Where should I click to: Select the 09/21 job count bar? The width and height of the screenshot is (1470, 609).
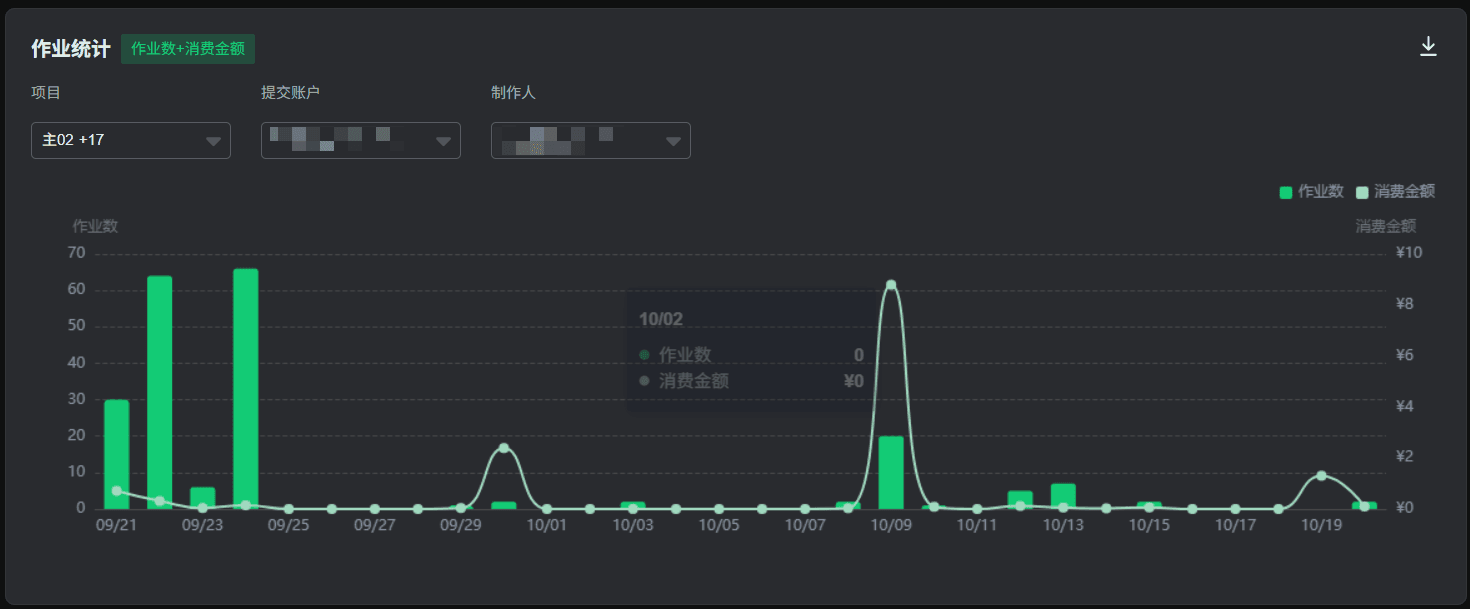(117, 455)
